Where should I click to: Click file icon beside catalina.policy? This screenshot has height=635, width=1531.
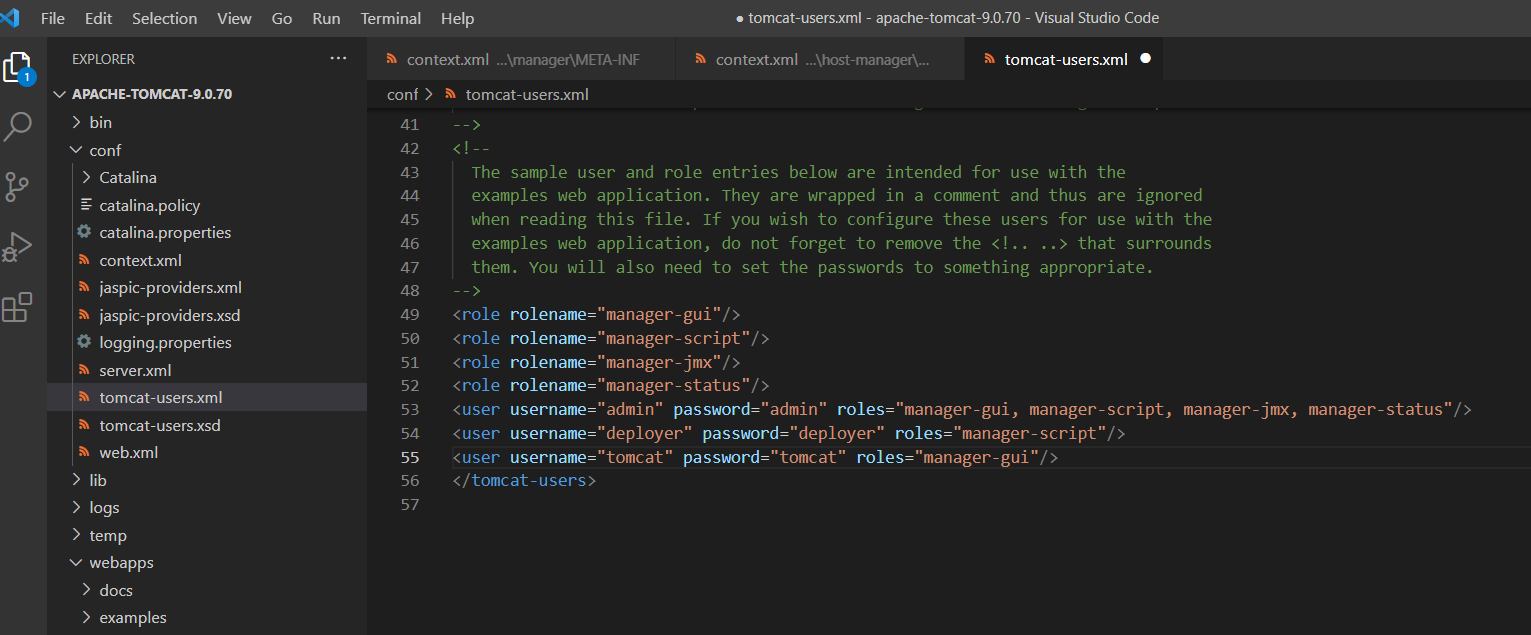[84, 205]
